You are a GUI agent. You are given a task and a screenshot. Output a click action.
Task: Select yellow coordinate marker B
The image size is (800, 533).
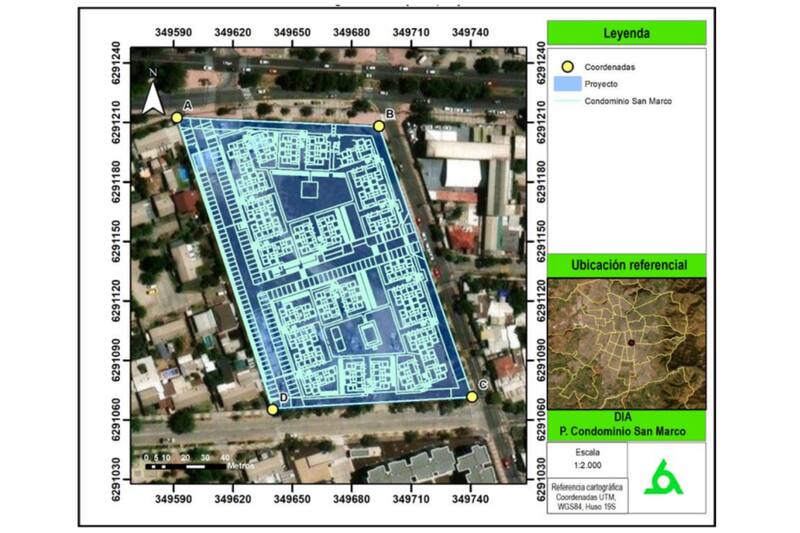coord(379,126)
